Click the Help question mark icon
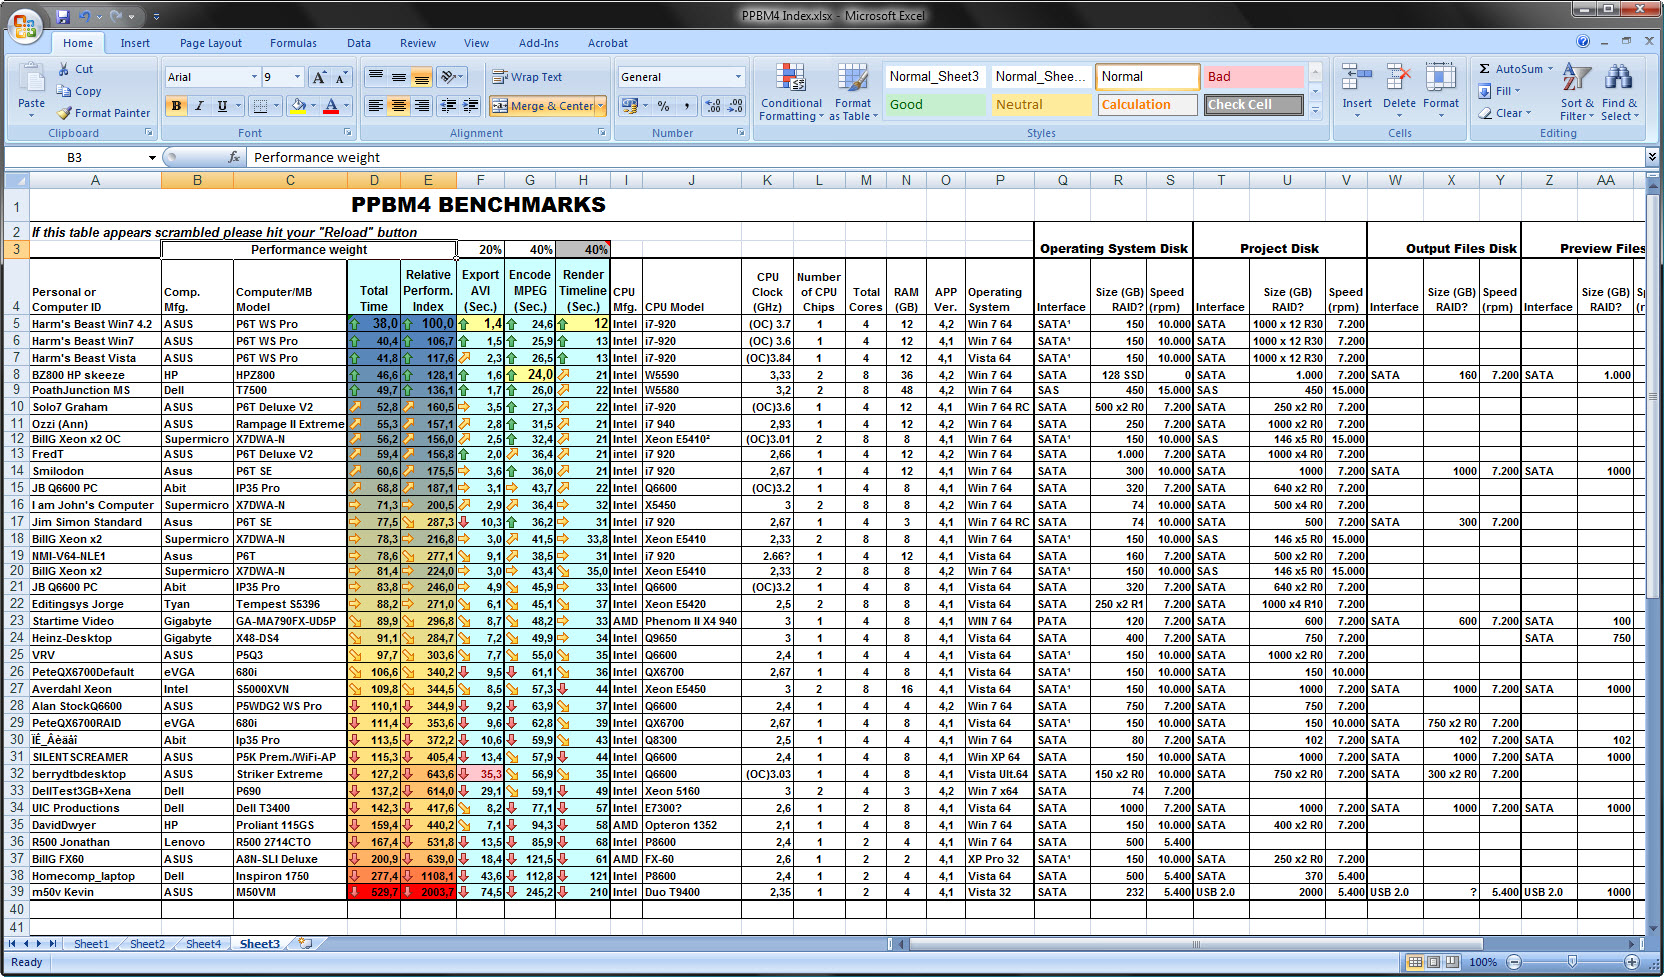 (x=1583, y=42)
